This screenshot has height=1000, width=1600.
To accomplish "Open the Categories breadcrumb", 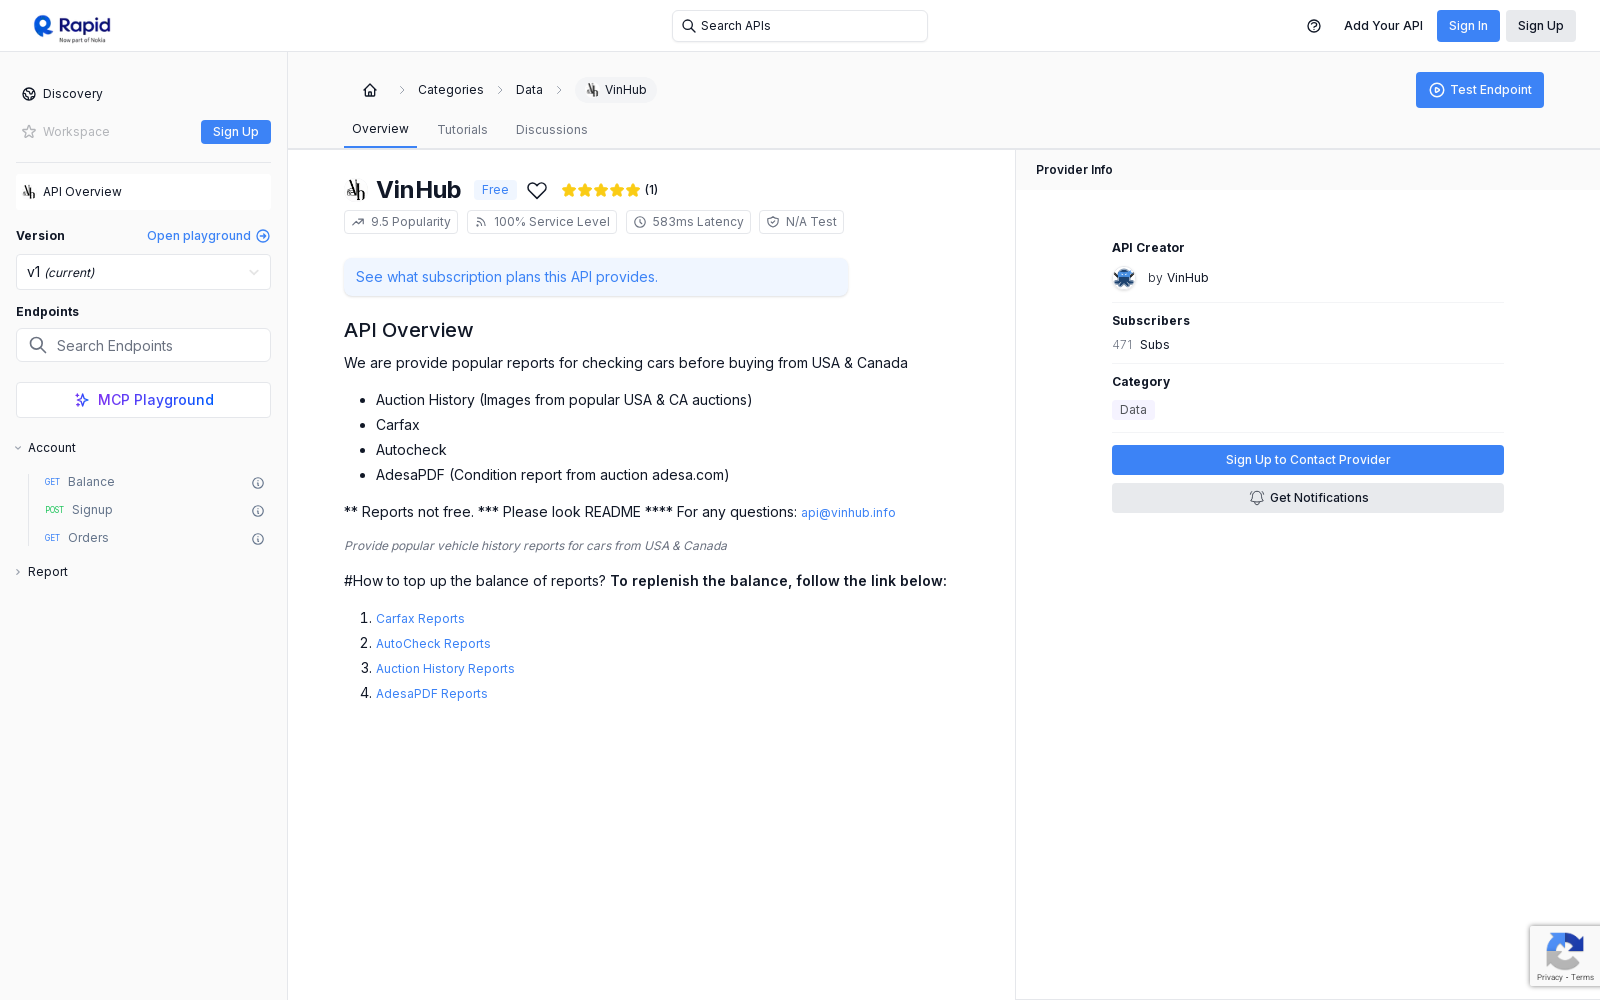I will (451, 90).
